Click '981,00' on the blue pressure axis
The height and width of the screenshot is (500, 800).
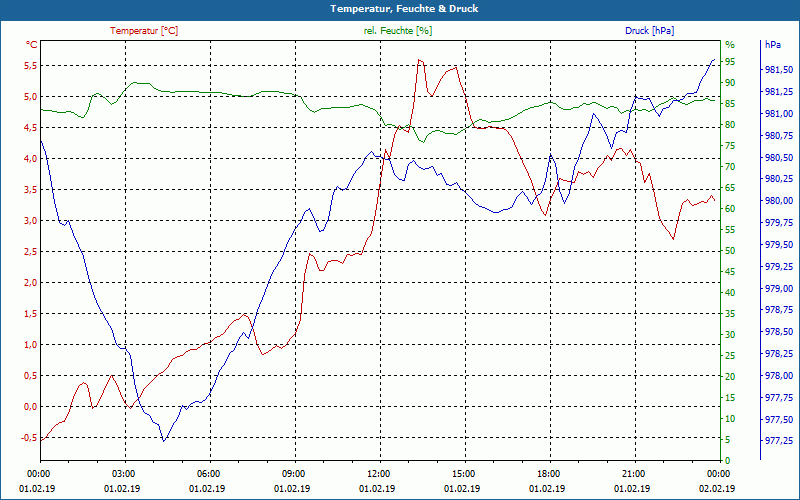pyautogui.click(x=779, y=114)
